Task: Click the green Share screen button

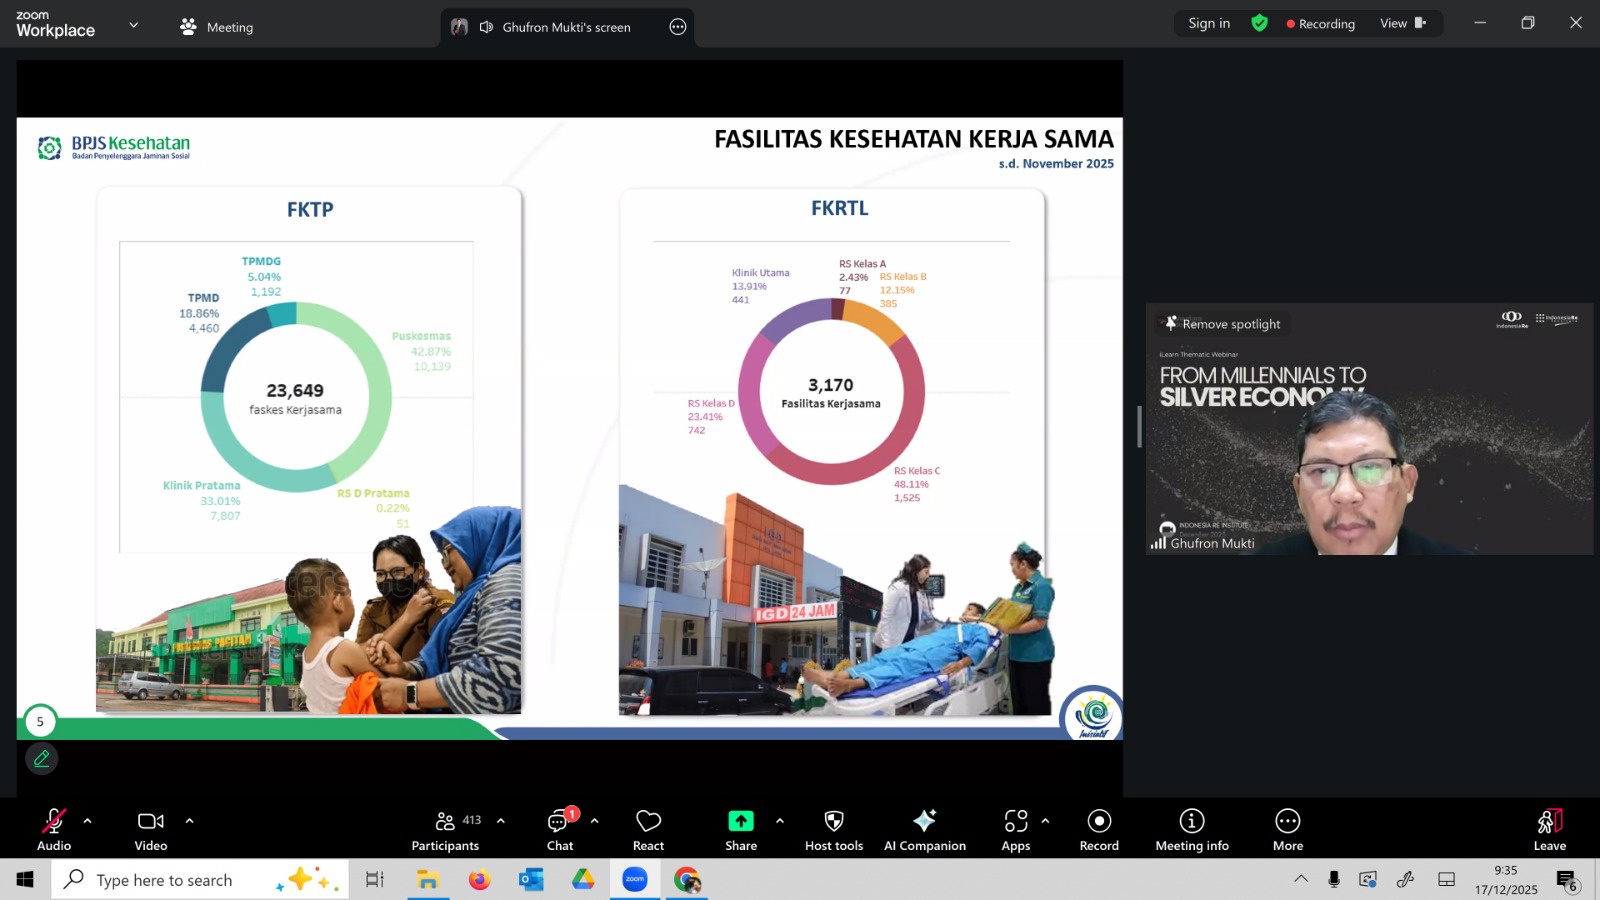Action: (x=740, y=829)
